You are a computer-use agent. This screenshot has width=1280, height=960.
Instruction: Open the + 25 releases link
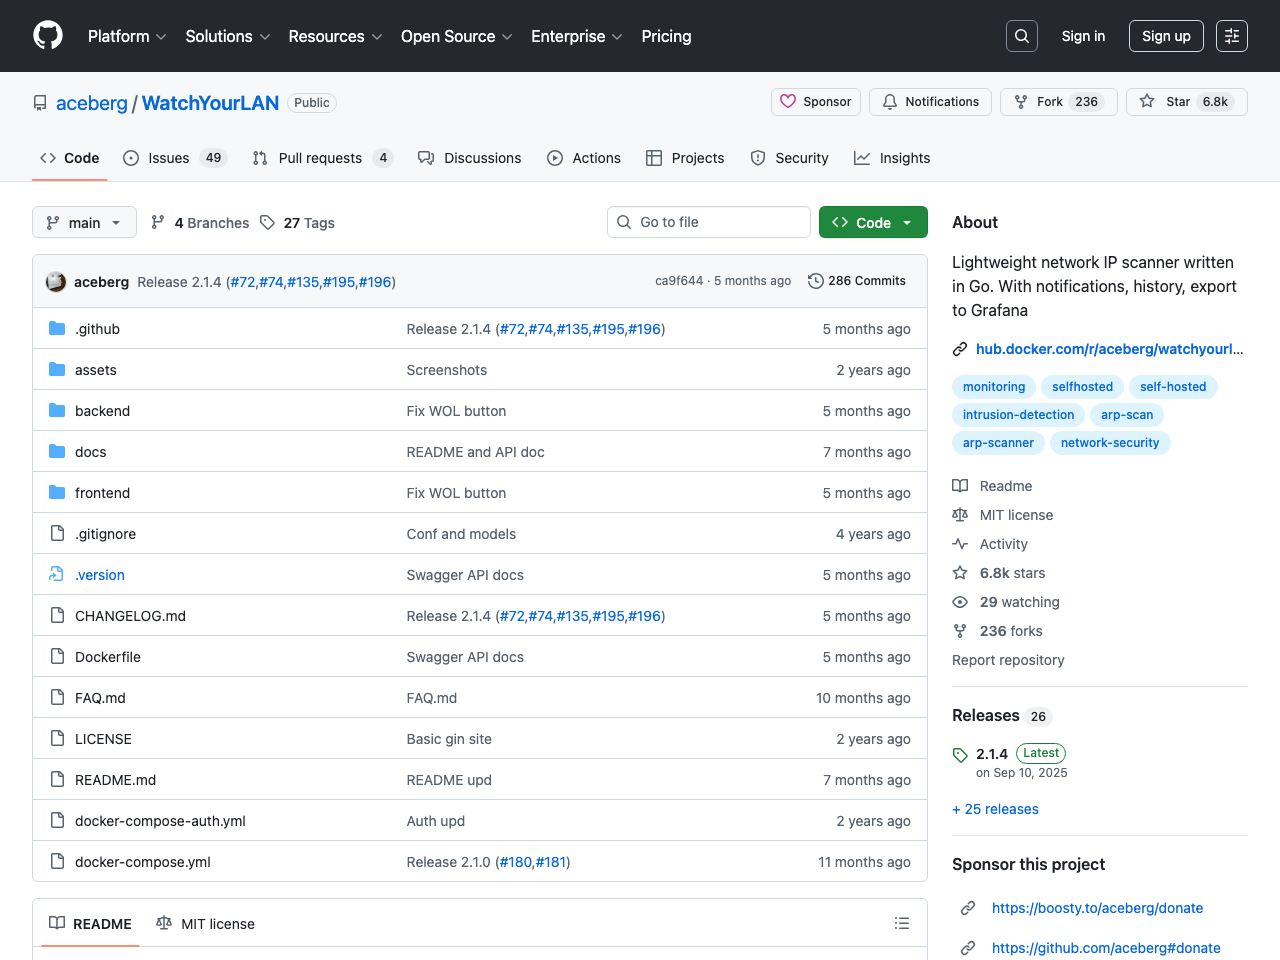pyautogui.click(x=995, y=809)
